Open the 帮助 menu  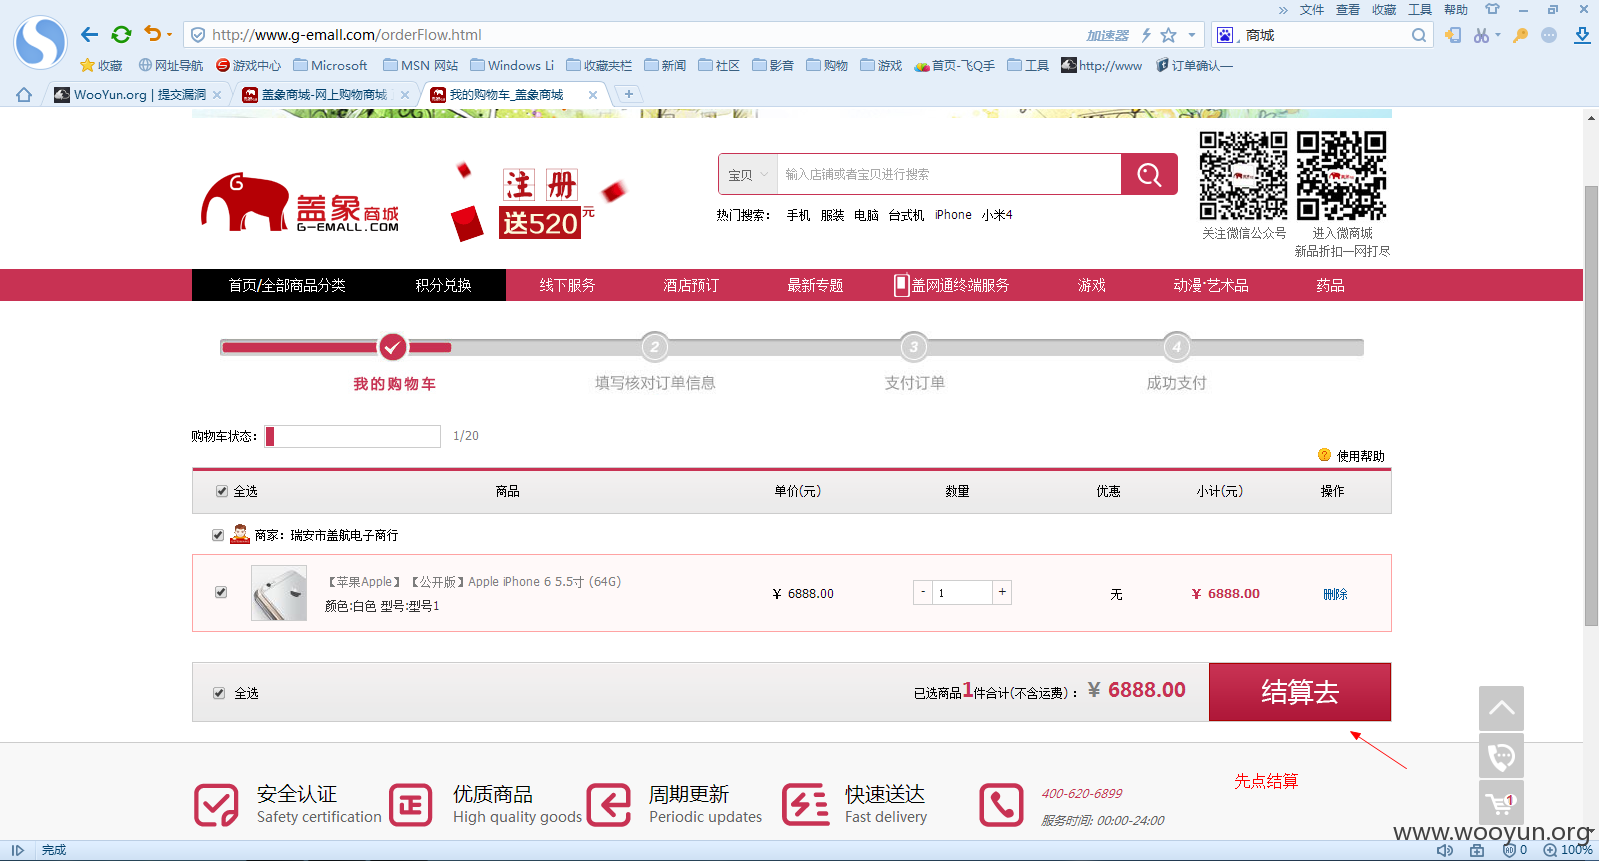click(x=1456, y=10)
